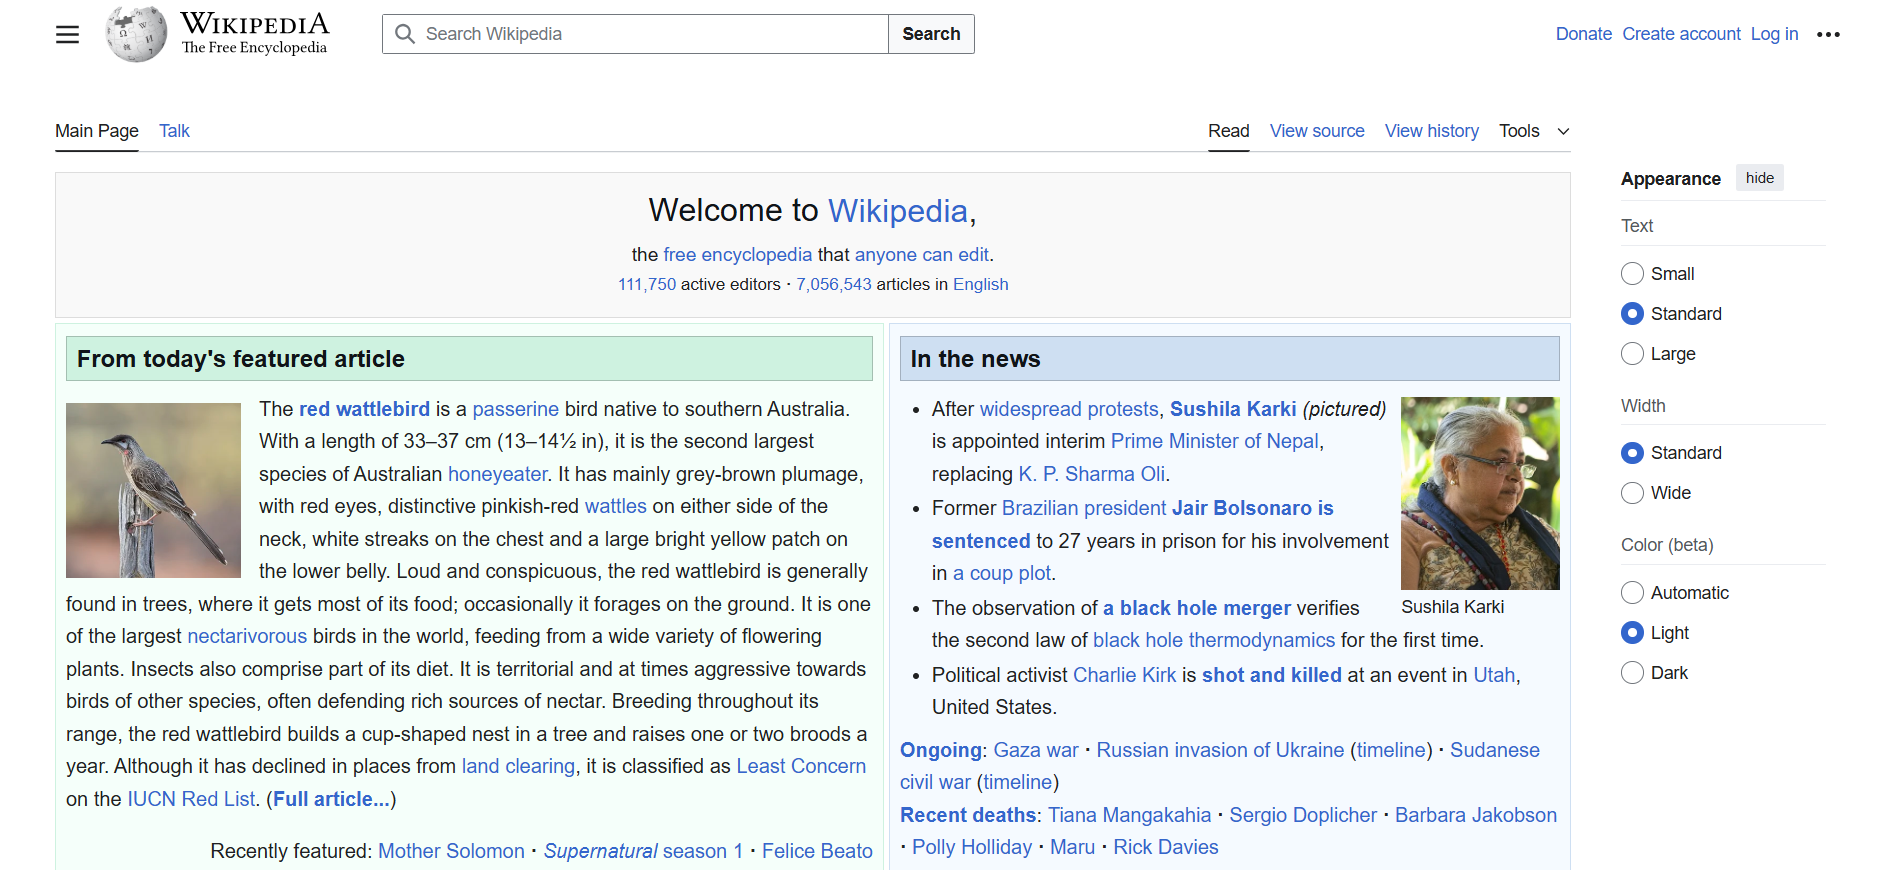Select Small text size option
The height and width of the screenshot is (870, 1897).
tap(1632, 274)
